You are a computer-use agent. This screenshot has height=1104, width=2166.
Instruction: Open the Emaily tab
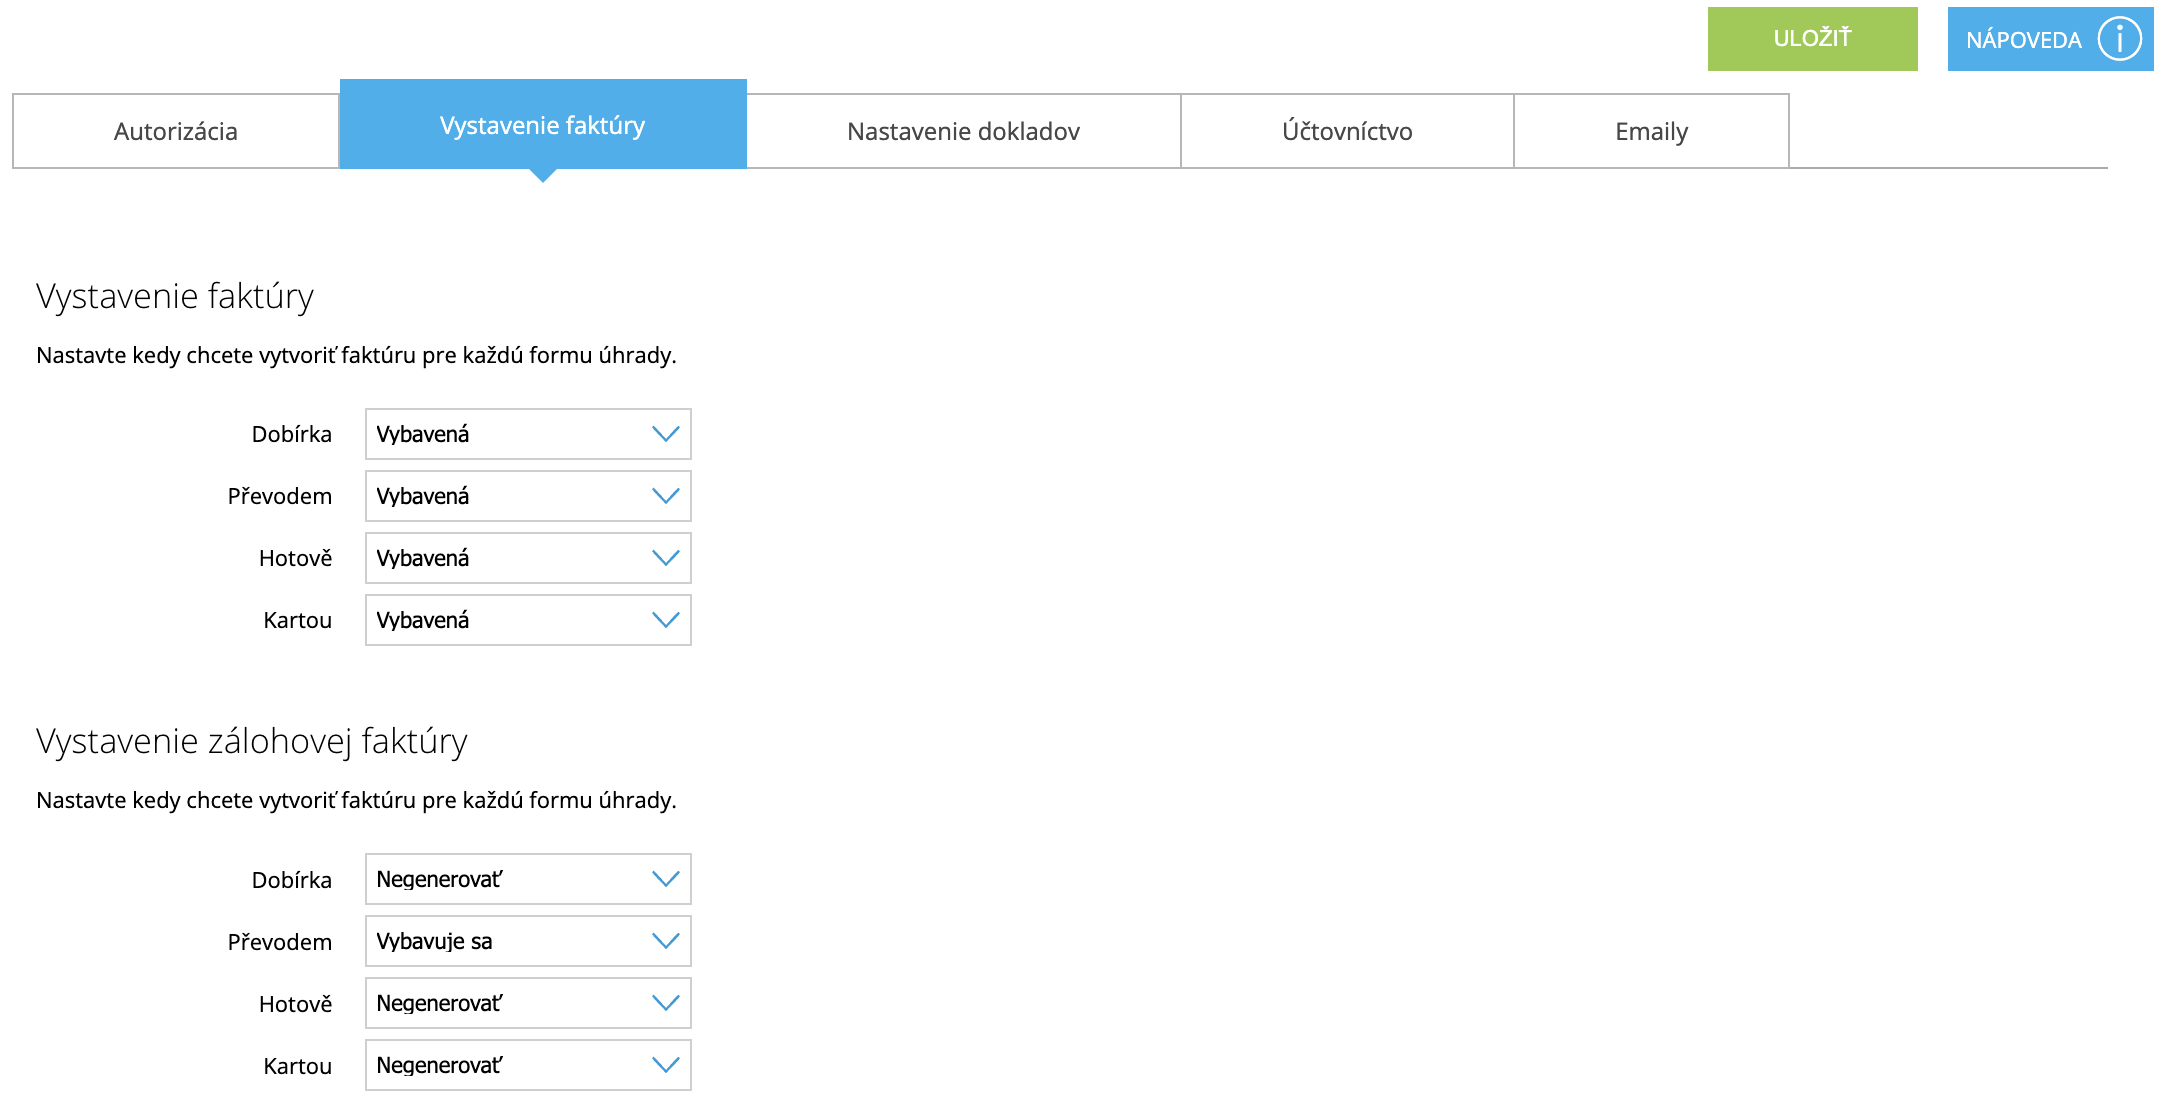(x=1651, y=131)
